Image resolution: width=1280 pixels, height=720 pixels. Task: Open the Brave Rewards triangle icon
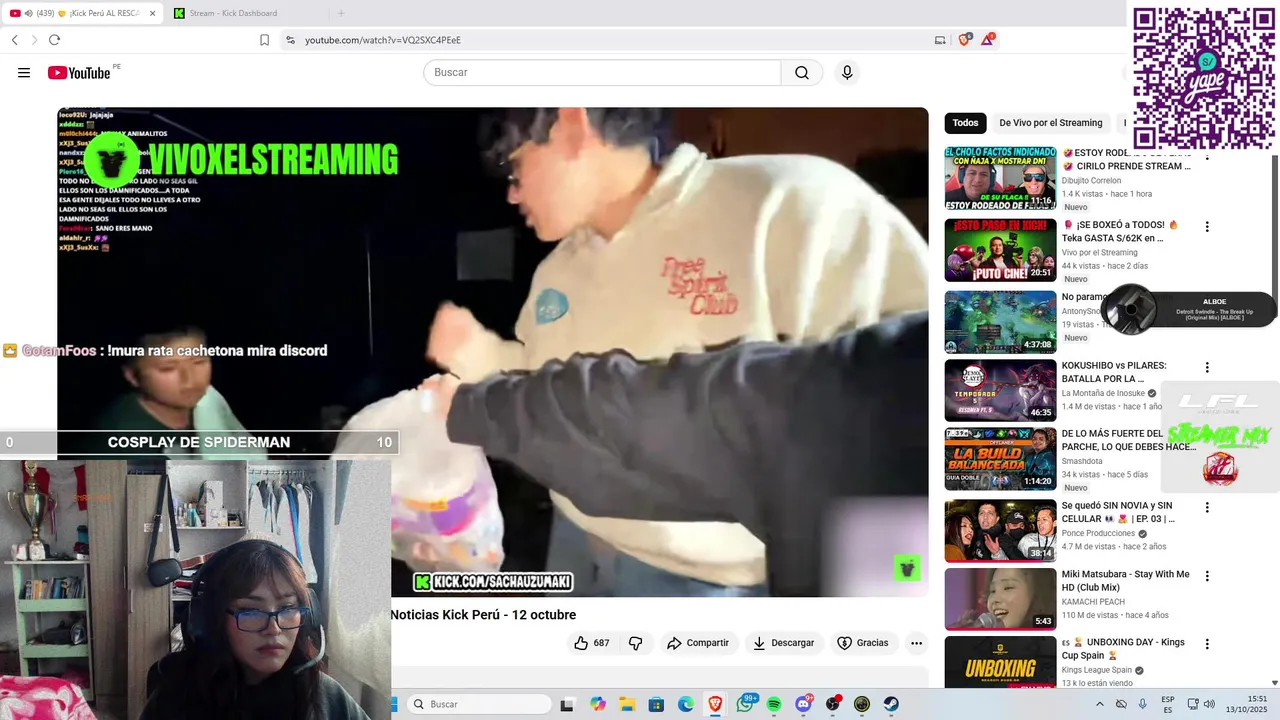(x=988, y=40)
